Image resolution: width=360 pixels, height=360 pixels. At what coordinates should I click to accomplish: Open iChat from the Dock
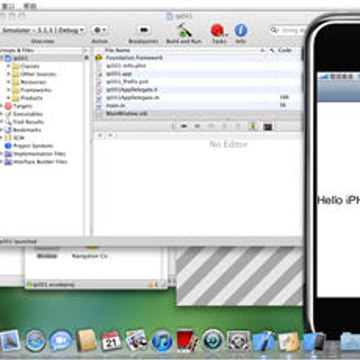coord(61,341)
